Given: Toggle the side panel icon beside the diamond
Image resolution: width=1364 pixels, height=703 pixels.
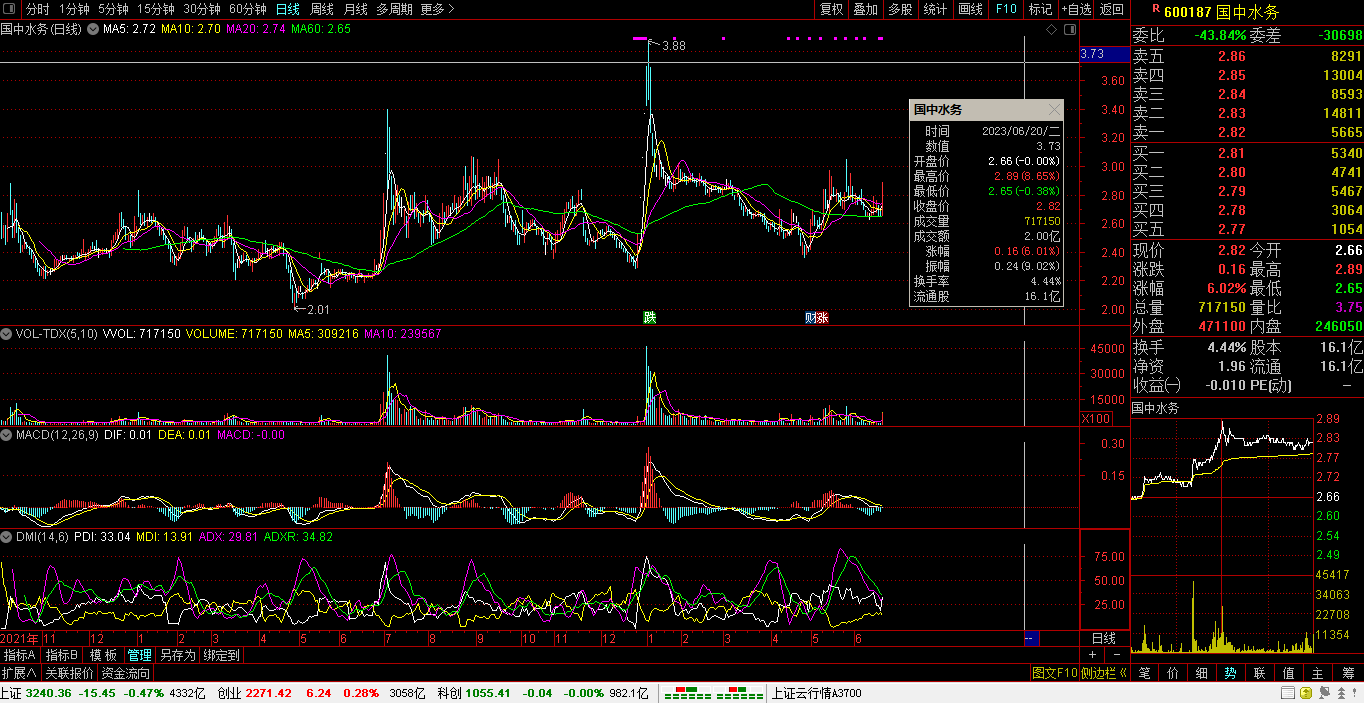Looking at the screenshot, I should 1068,30.
